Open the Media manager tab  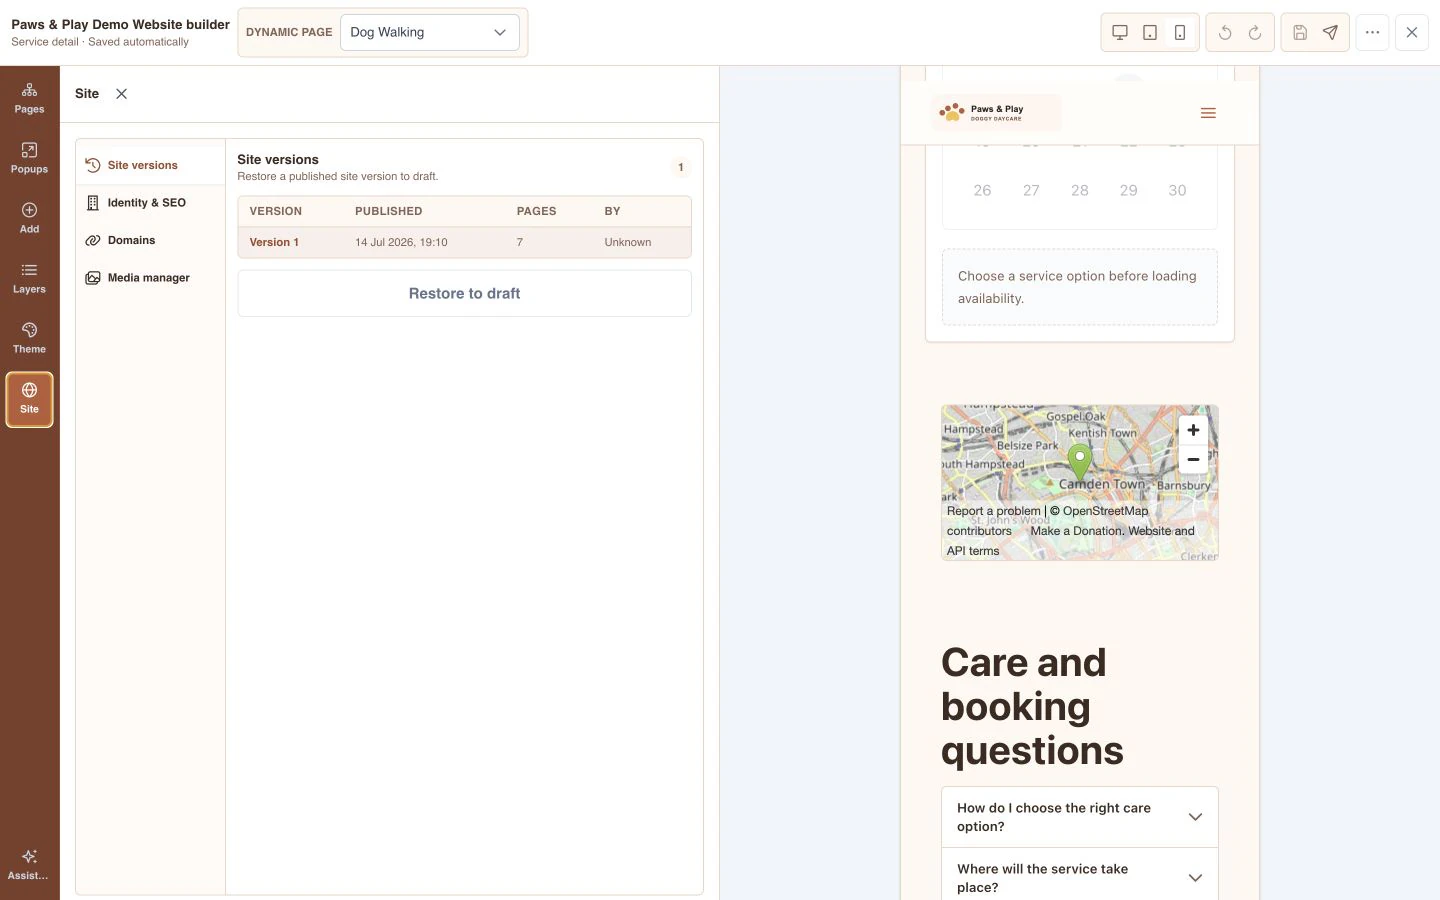(x=150, y=278)
